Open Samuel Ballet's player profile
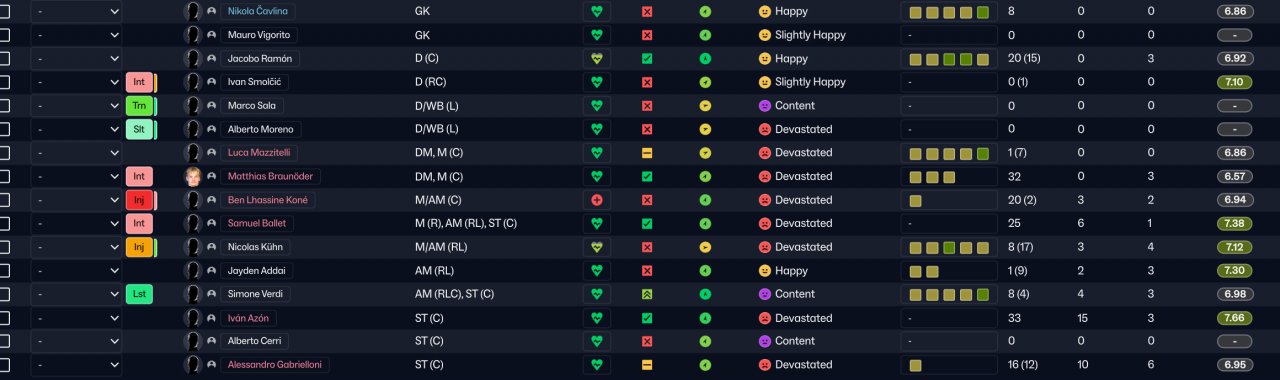Screen dimensions: 1280x380 coord(256,224)
